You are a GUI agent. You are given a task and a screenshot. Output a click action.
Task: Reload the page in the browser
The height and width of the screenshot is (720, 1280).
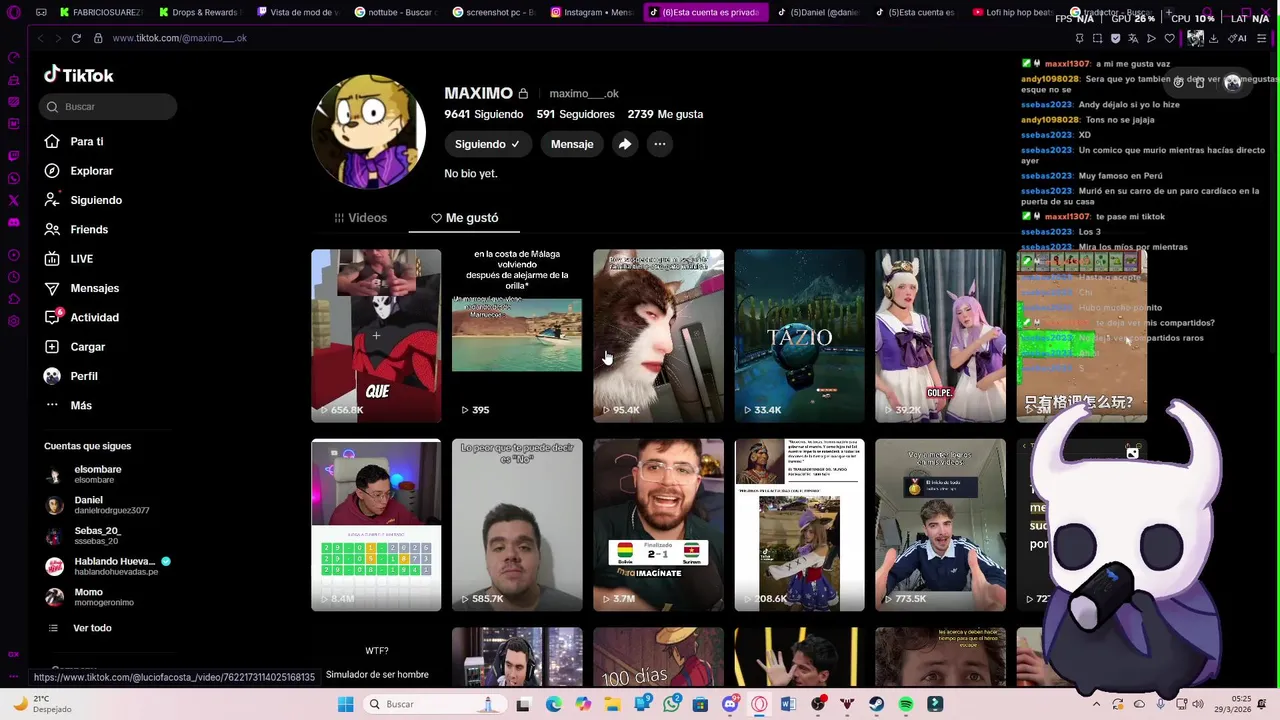[76, 38]
